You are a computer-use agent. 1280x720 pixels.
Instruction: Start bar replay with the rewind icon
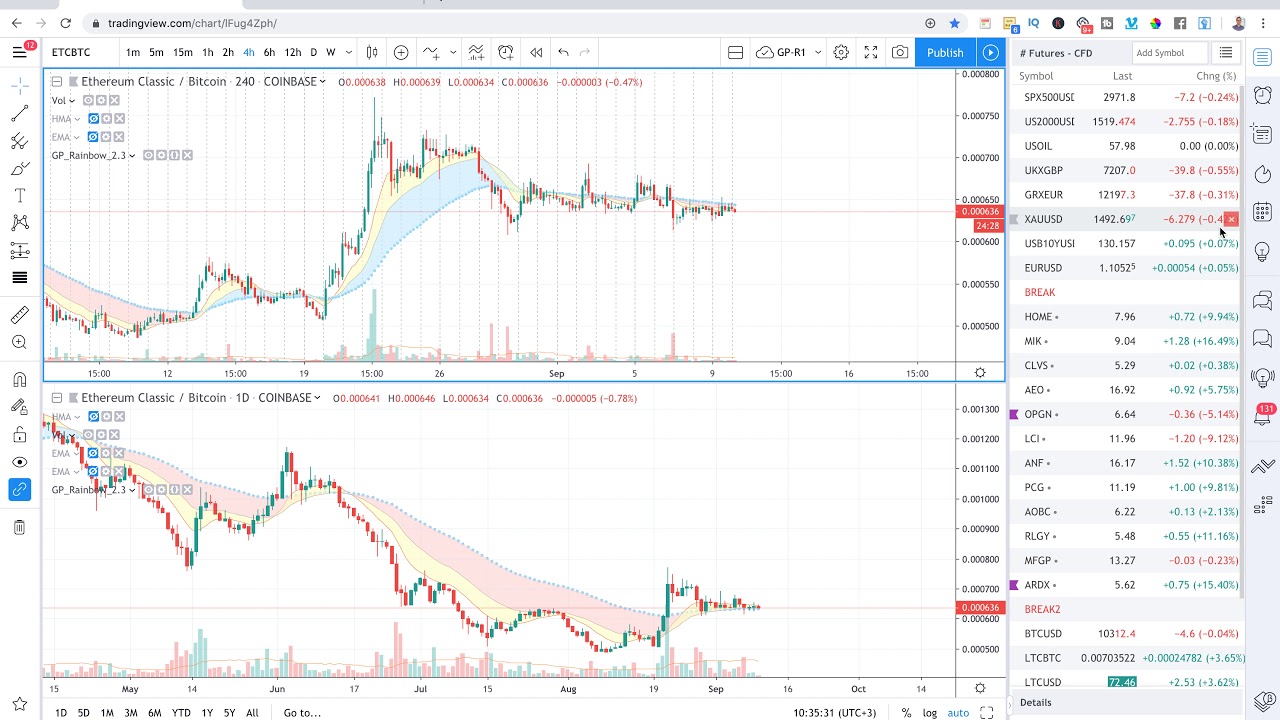pos(536,52)
